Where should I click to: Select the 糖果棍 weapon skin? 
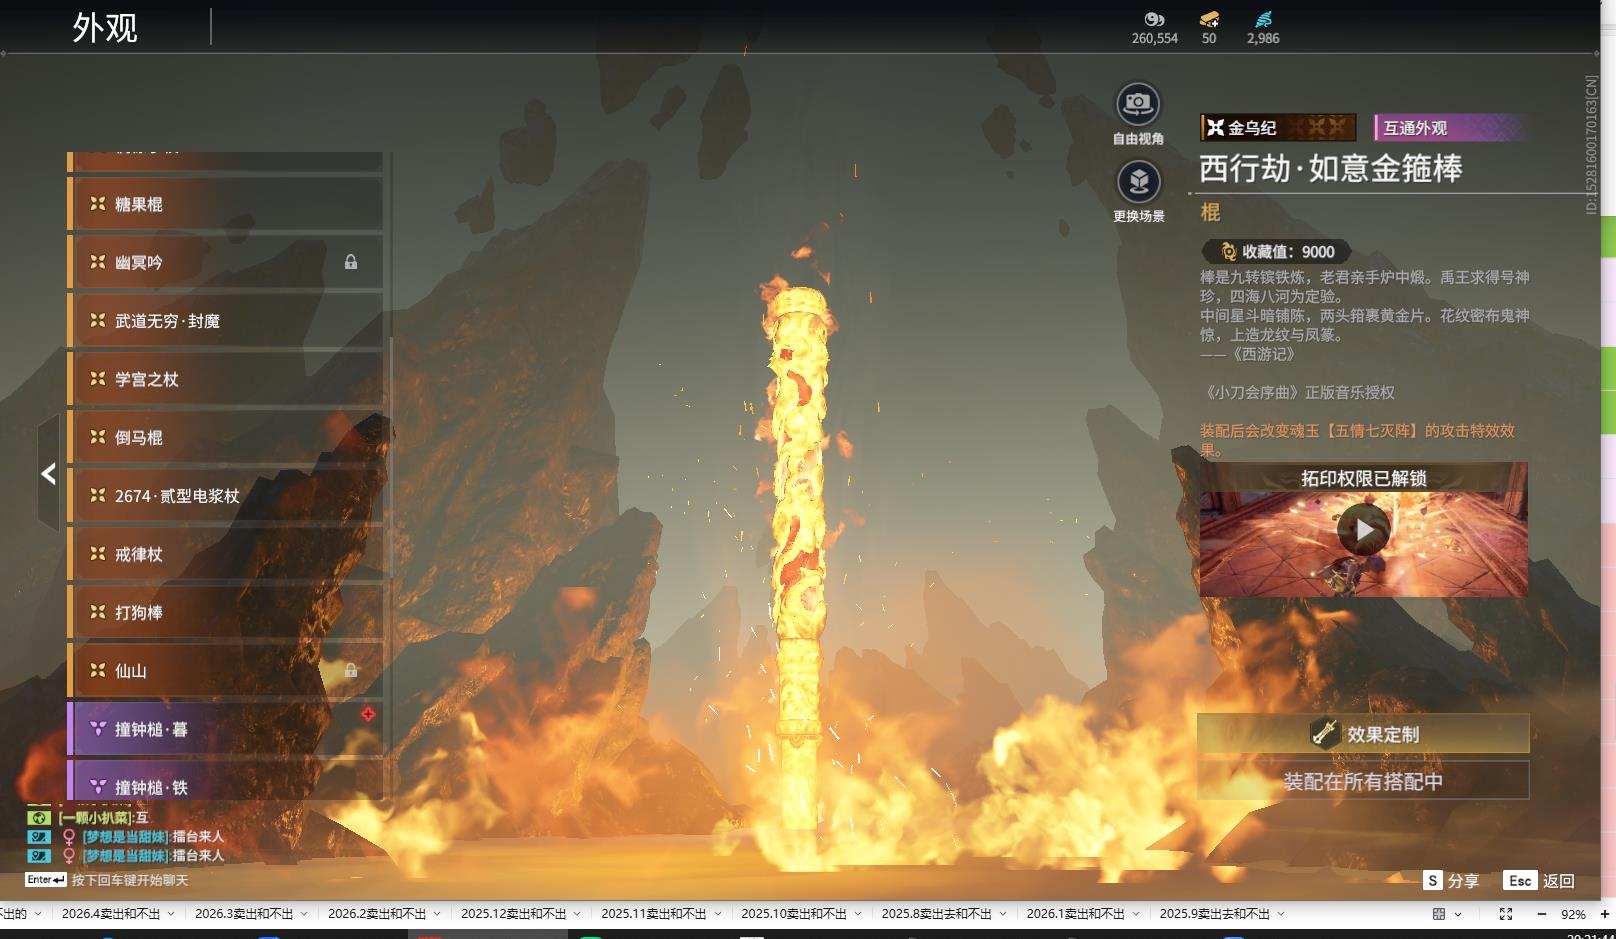click(x=226, y=204)
